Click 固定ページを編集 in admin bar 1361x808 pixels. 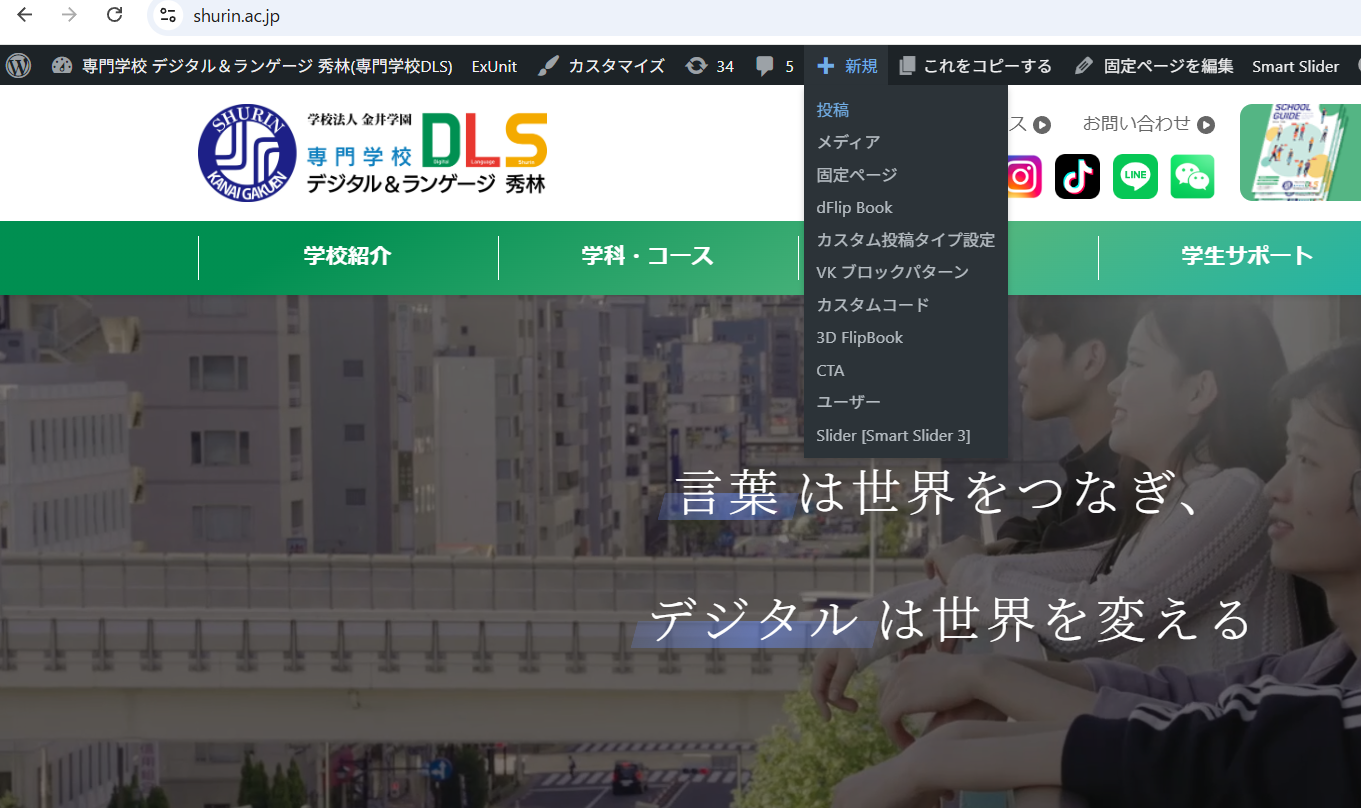(x=1155, y=66)
